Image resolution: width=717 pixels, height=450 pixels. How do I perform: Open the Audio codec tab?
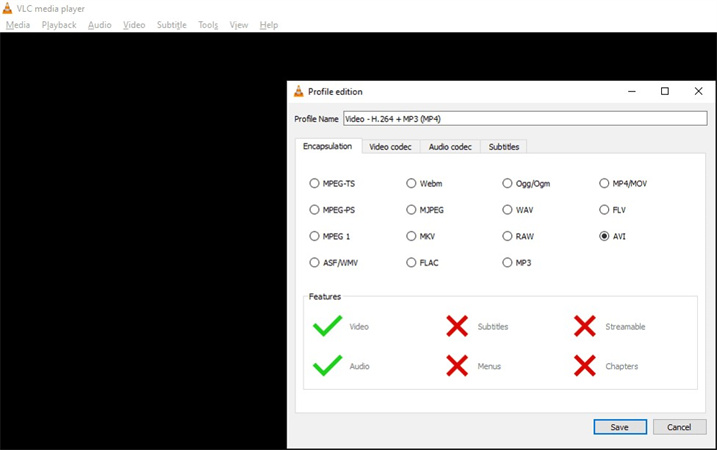click(450, 147)
